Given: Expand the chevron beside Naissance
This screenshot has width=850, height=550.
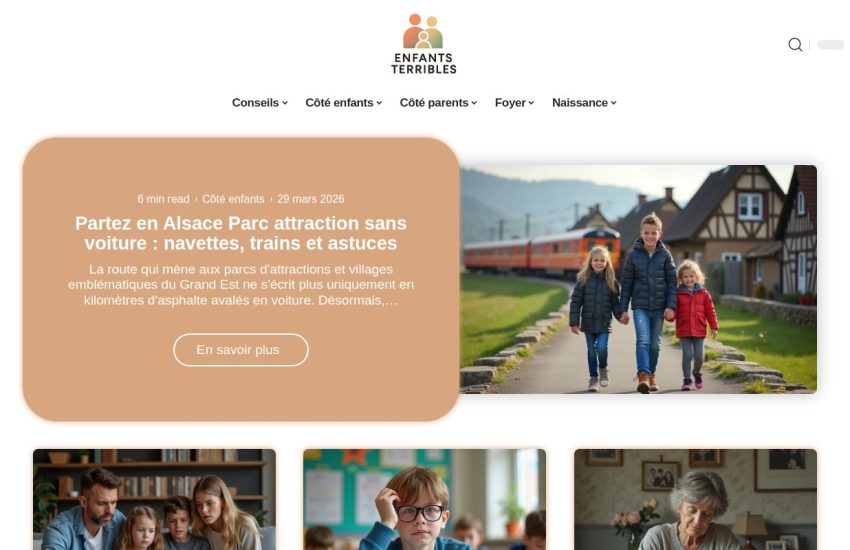Looking at the screenshot, I should pyautogui.click(x=614, y=103).
